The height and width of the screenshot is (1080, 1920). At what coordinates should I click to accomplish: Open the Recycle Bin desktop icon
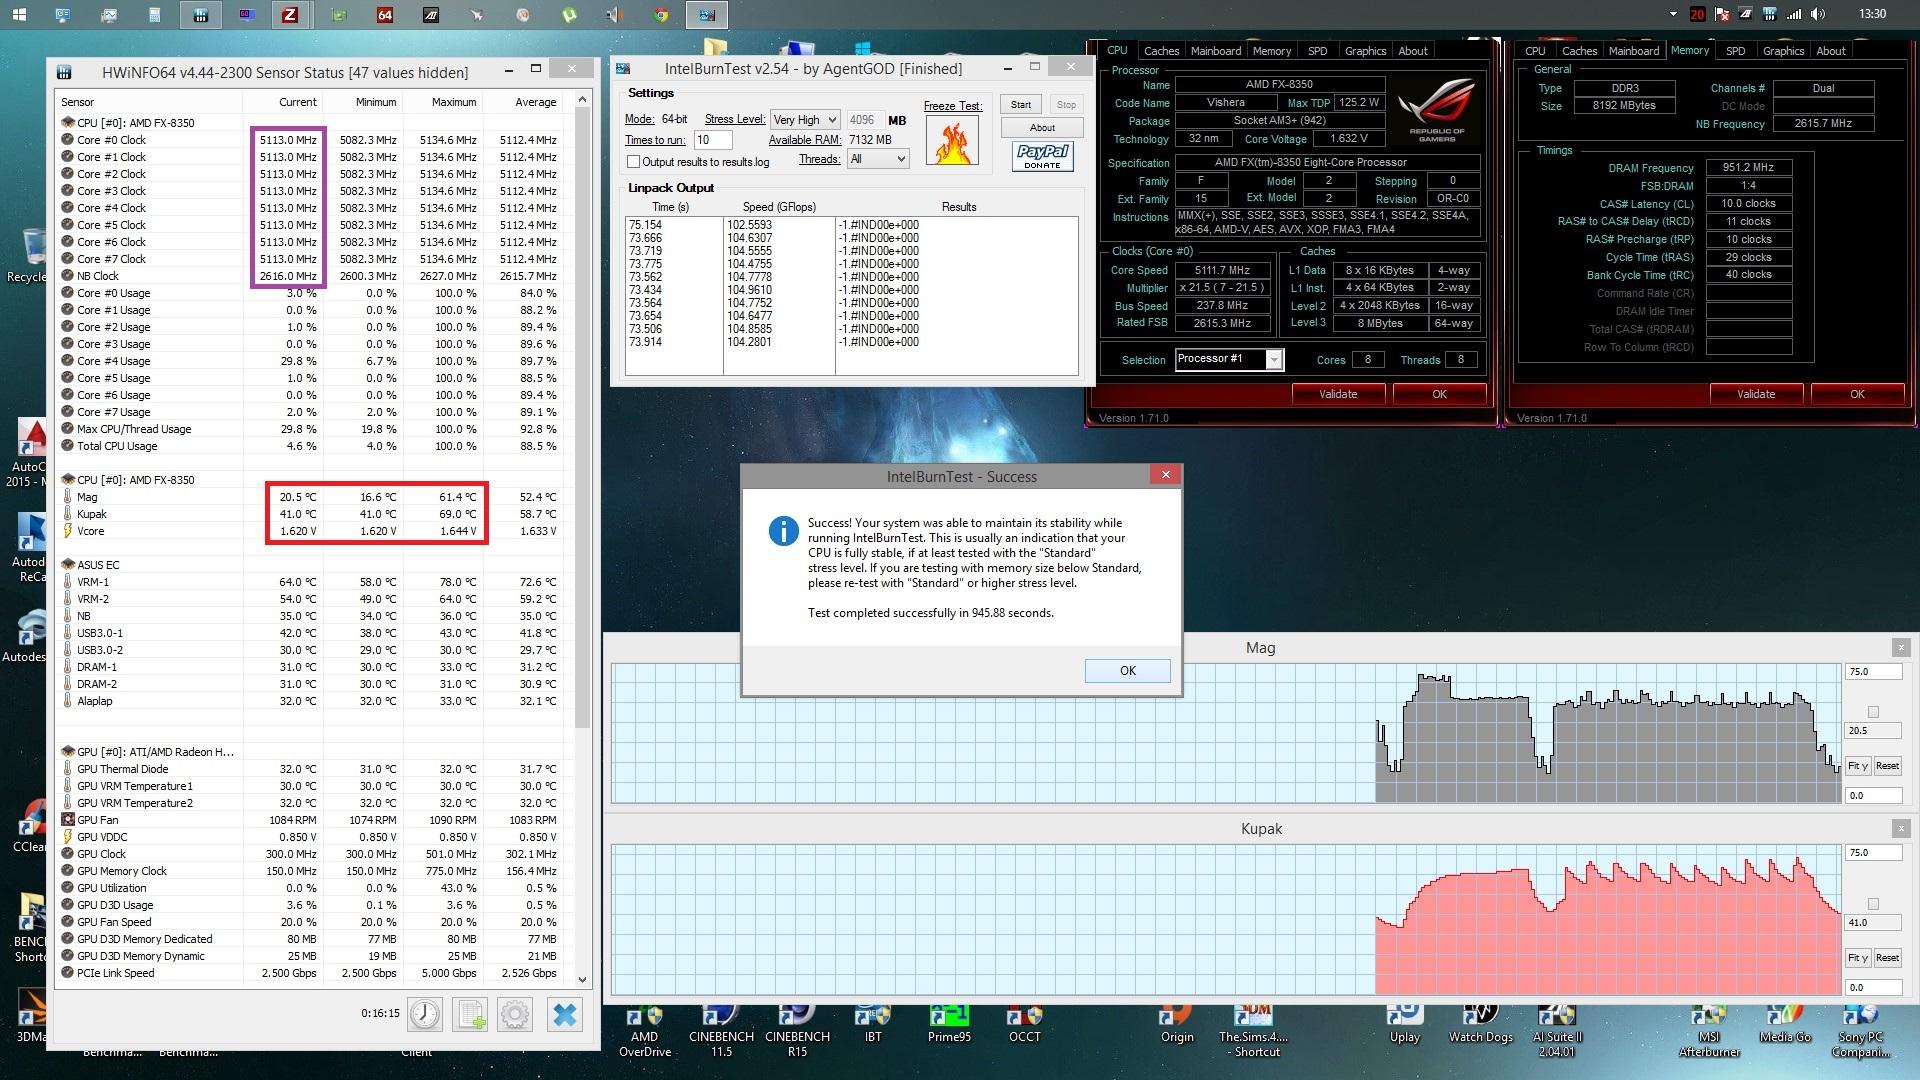[x=27, y=256]
